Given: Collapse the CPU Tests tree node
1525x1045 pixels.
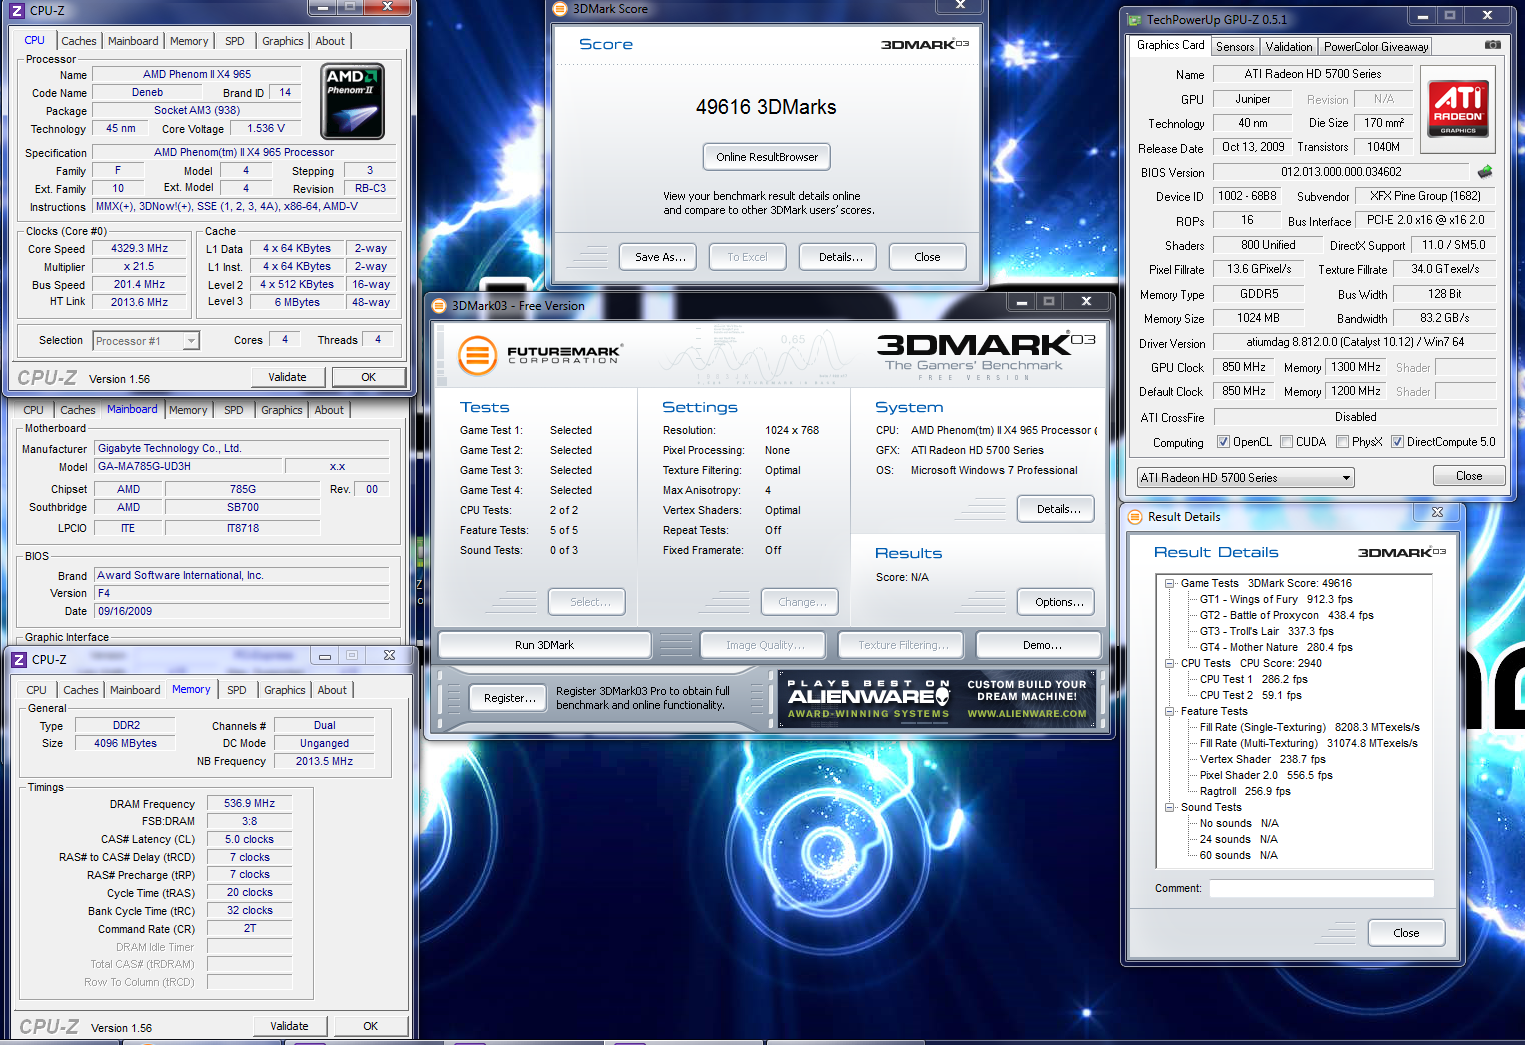Looking at the screenshot, I should (1169, 663).
